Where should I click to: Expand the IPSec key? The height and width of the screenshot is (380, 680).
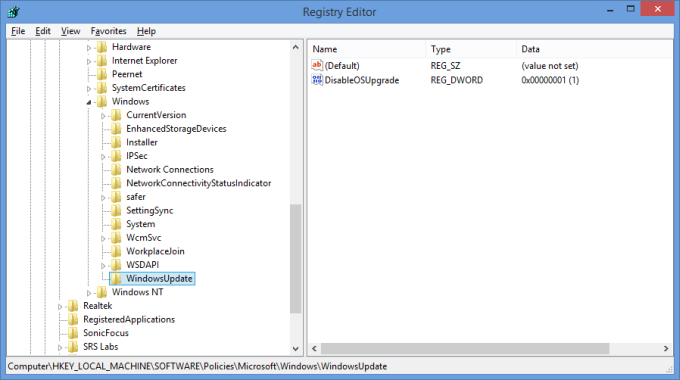click(x=103, y=157)
